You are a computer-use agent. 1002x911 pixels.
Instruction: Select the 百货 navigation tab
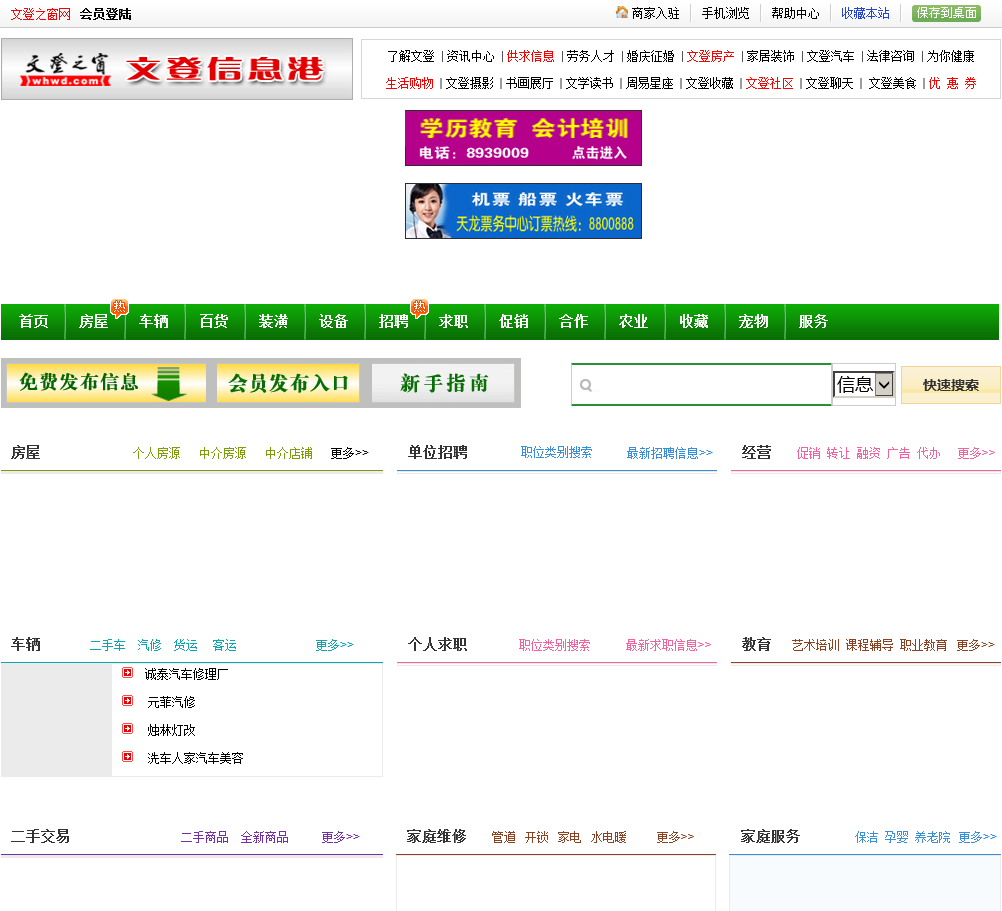click(213, 321)
